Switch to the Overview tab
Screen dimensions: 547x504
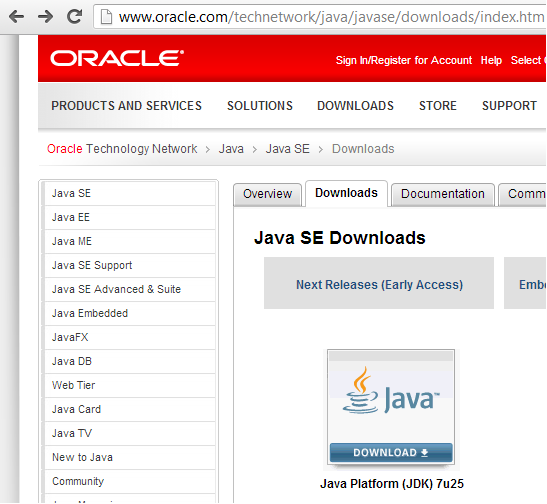[x=267, y=194]
